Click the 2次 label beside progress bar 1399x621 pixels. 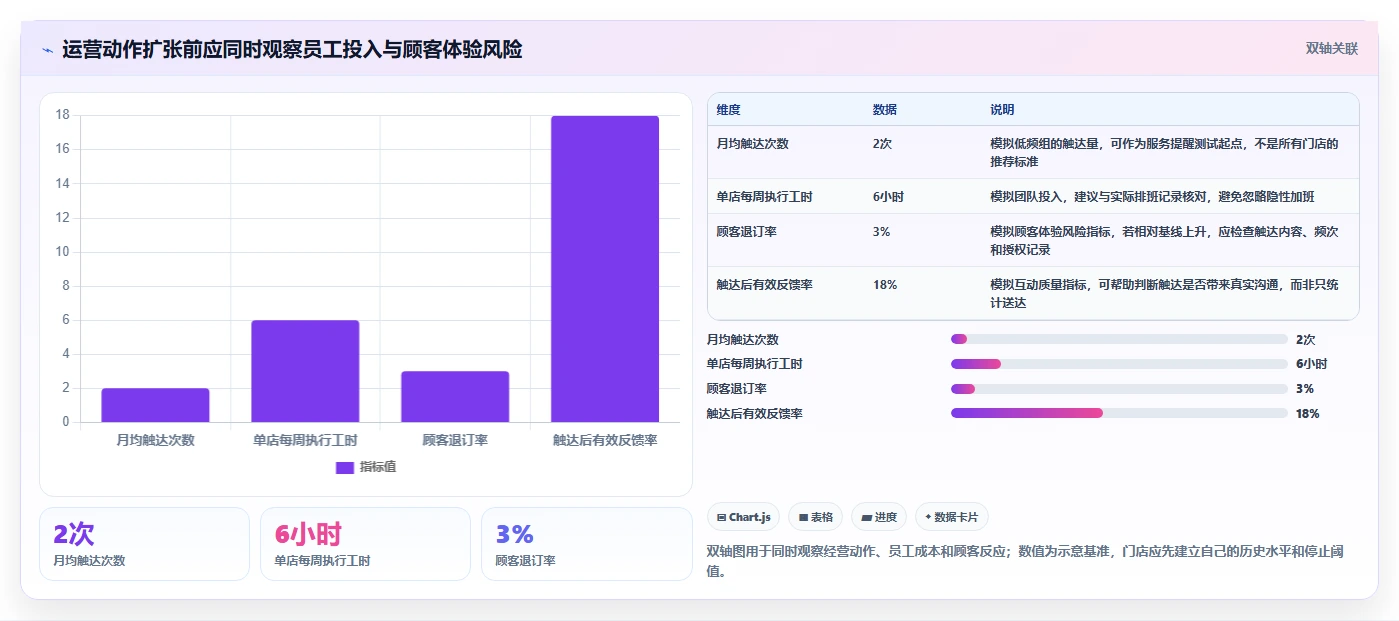[1305, 340]
